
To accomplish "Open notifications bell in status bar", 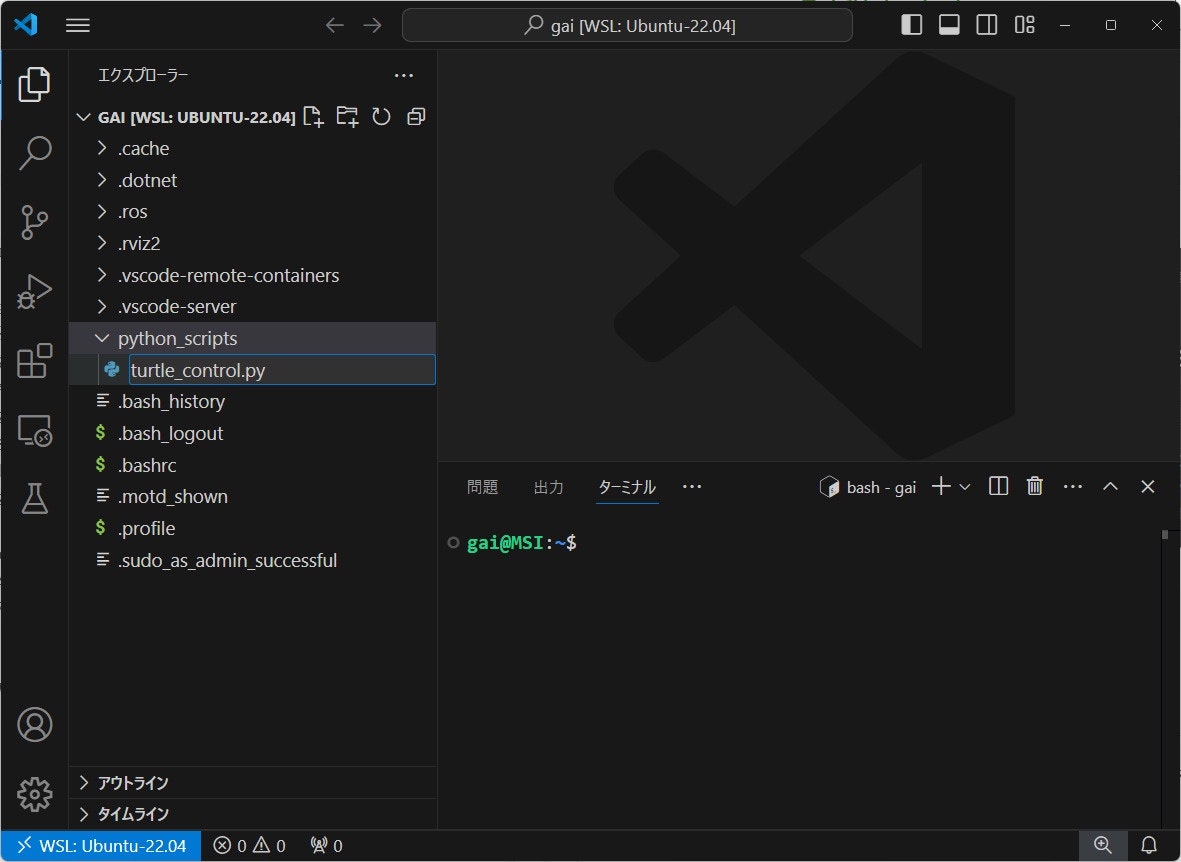I will pos(1149,845).
